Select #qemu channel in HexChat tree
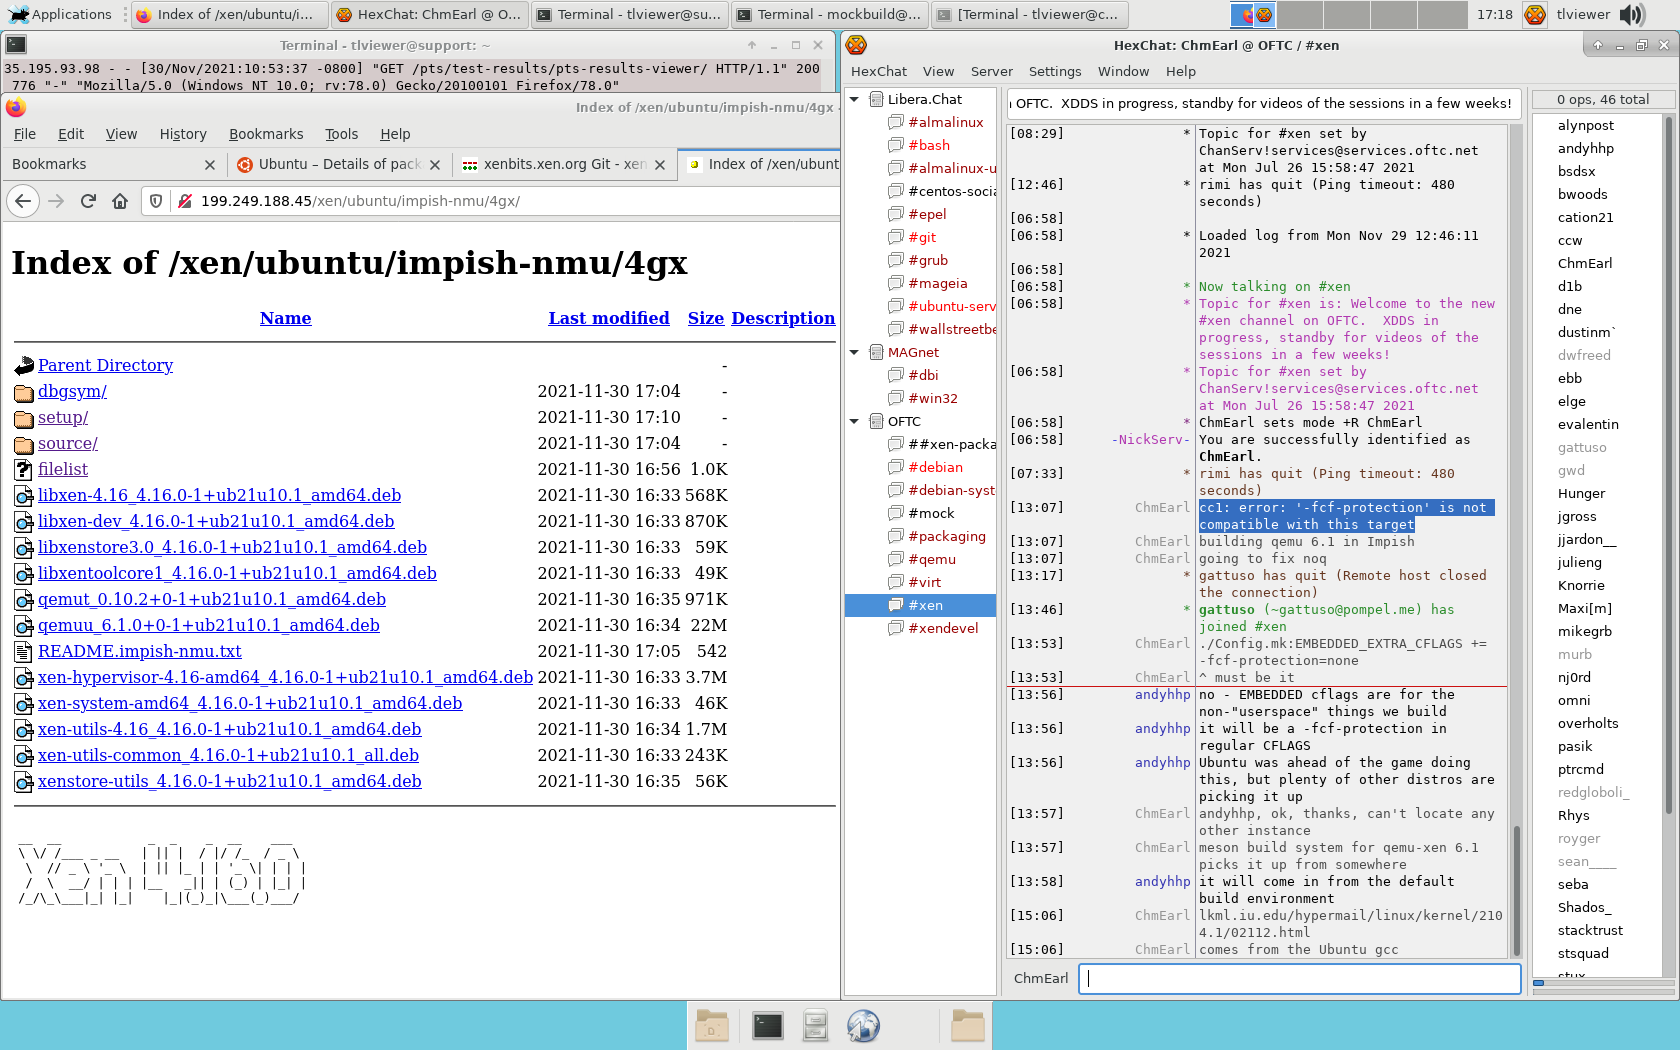The height and width of the screenshot is (1050, 1680). tap(931, 559)
